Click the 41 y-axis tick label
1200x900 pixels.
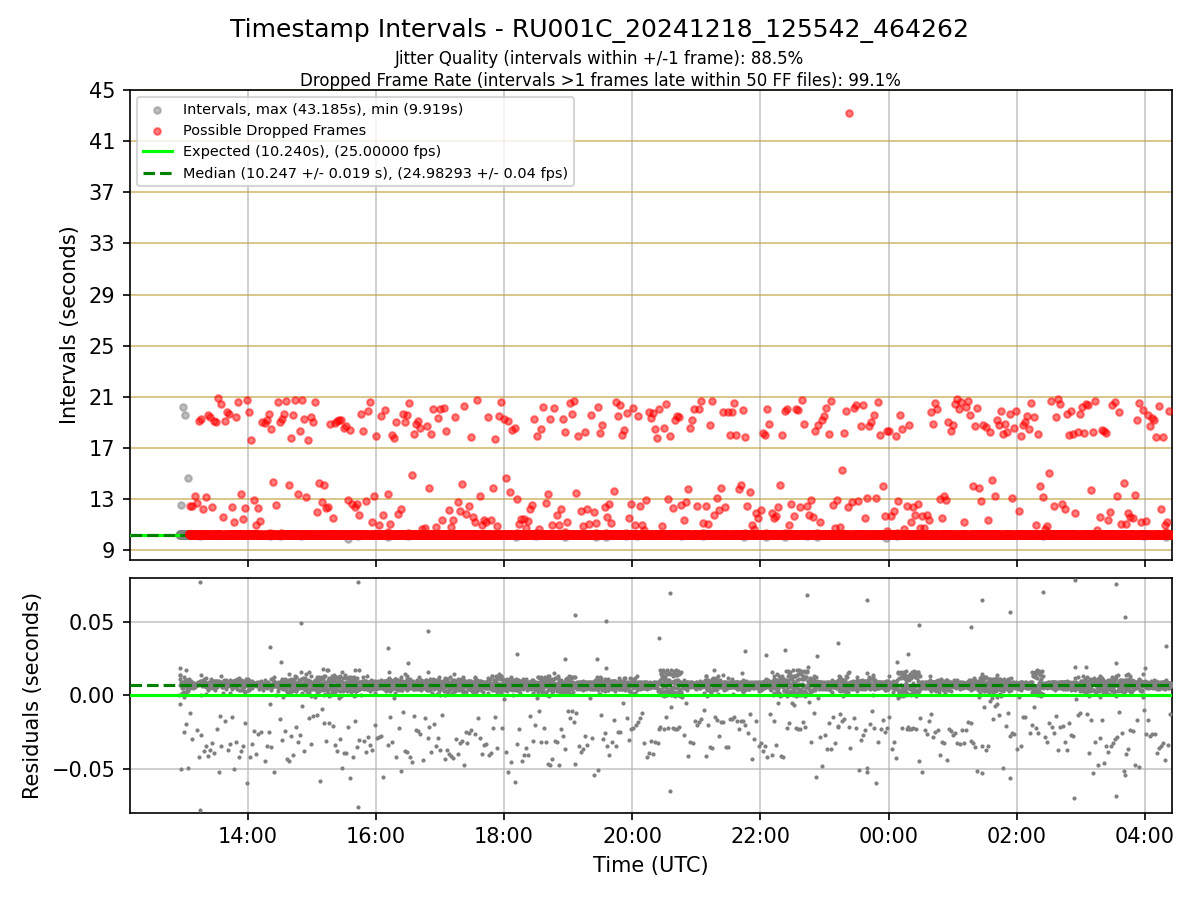[102, 141]
